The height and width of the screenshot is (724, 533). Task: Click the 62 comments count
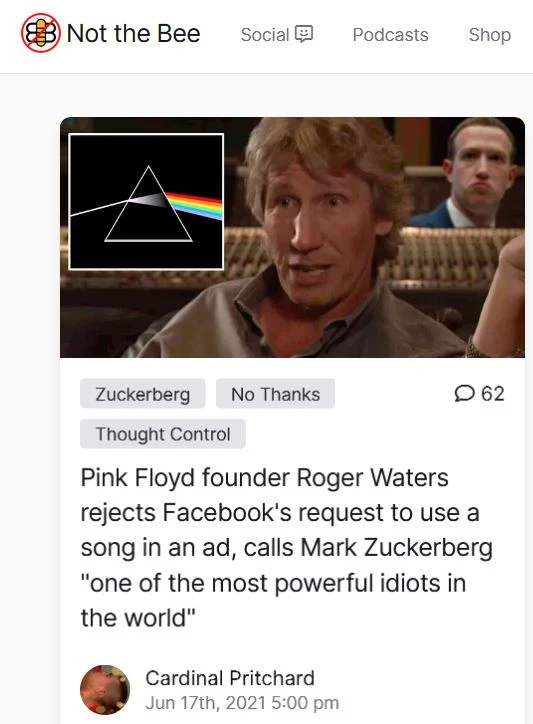[x=493, y=394]
